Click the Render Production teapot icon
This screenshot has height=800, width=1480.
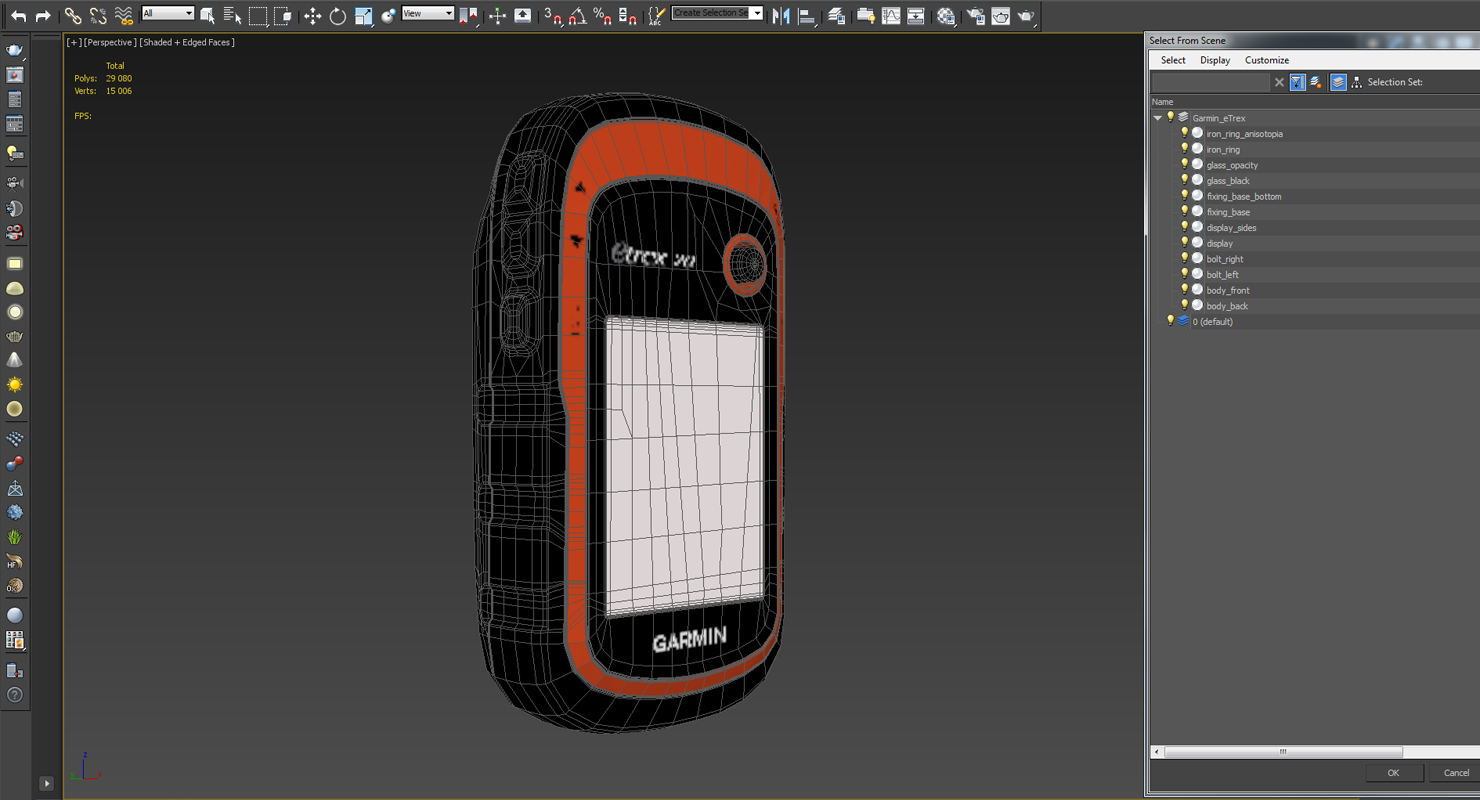click(x=1026, y=16)
